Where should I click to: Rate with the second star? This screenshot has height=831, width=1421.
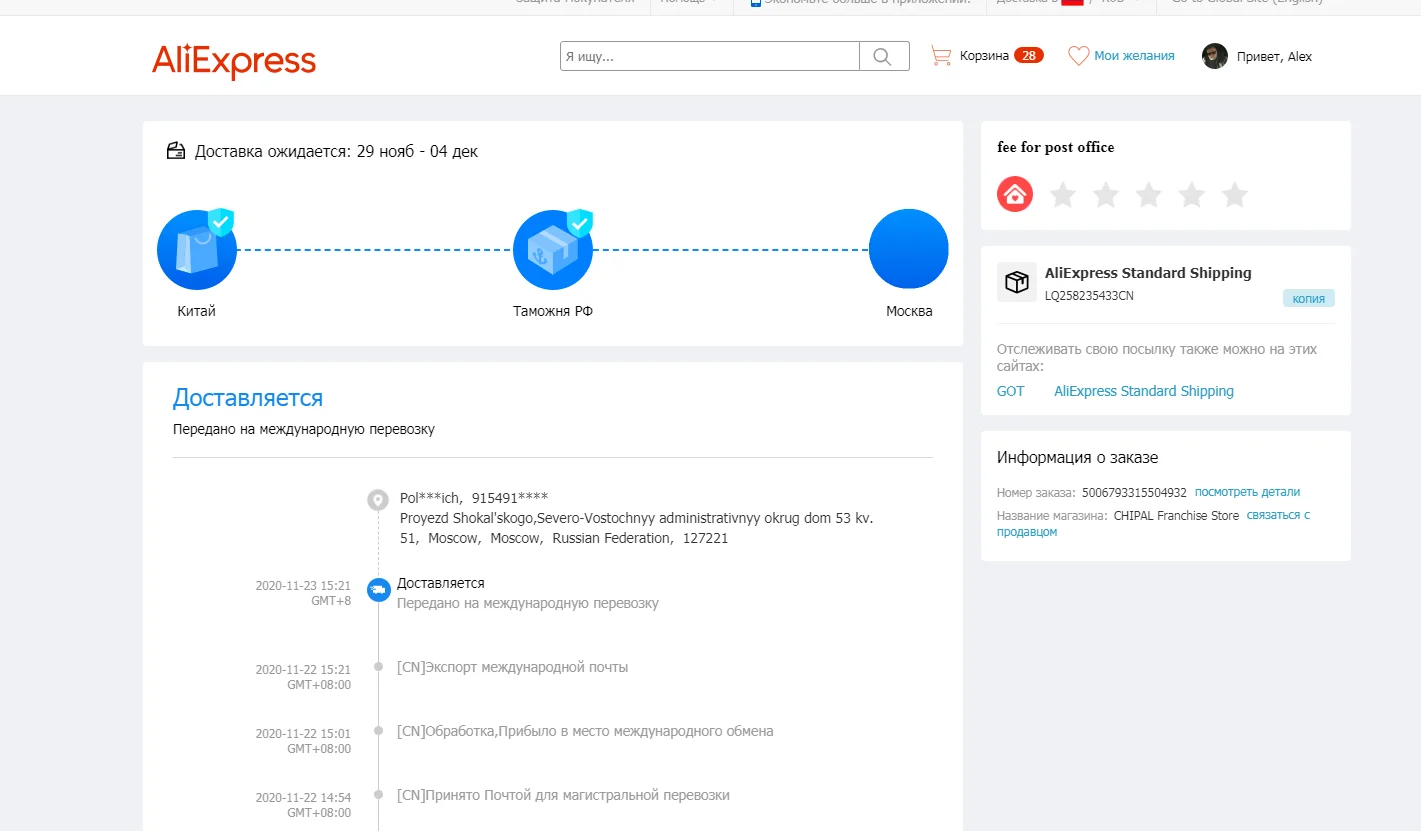click(1105, 195)
